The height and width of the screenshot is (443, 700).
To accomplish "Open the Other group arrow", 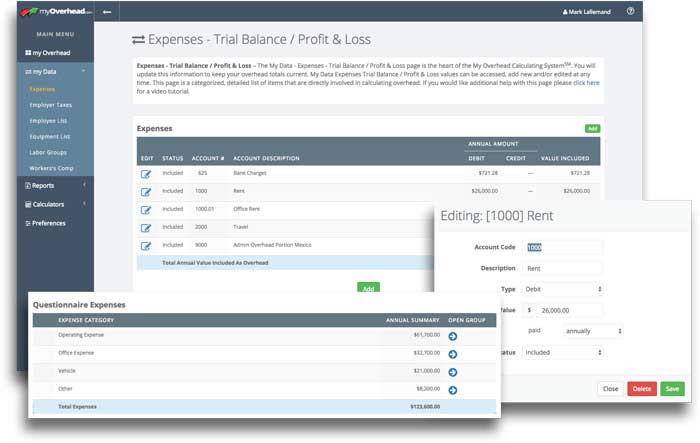I will [x=453, y=390].
